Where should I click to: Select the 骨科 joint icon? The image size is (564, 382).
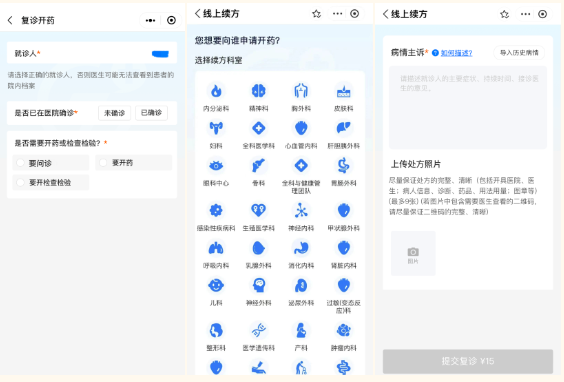pyautogui.click(x=258, y=166)
